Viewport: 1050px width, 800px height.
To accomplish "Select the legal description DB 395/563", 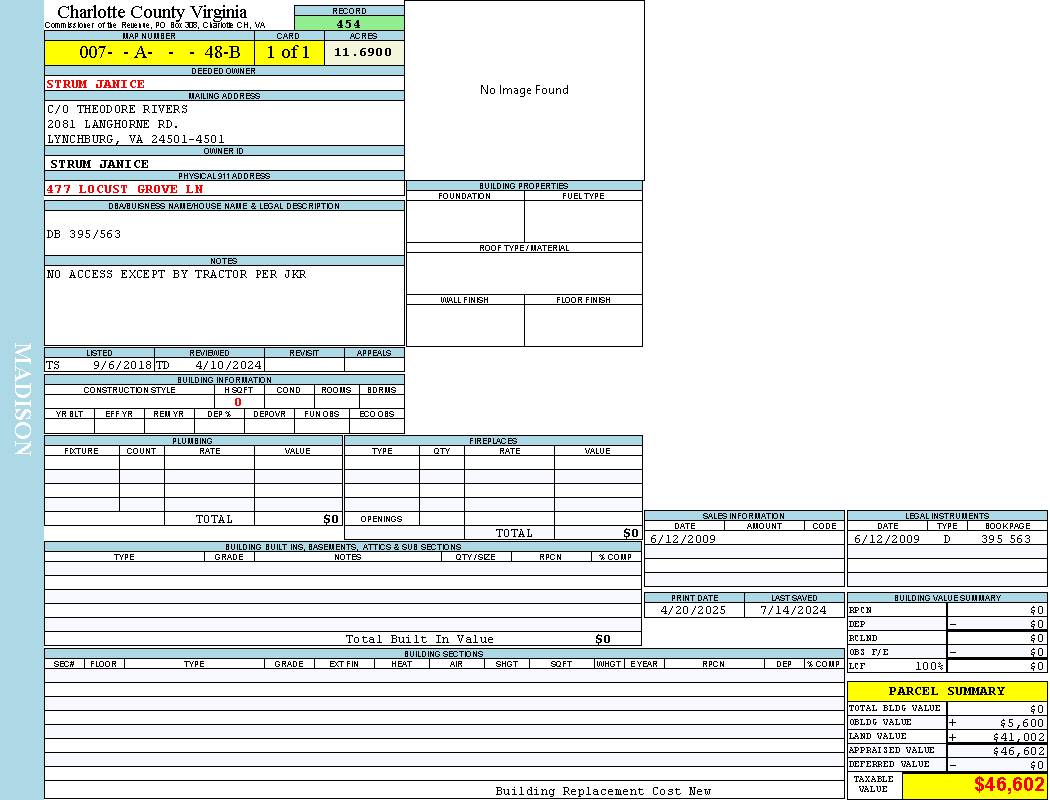I will pyautogui.click(x=84, y=234).
